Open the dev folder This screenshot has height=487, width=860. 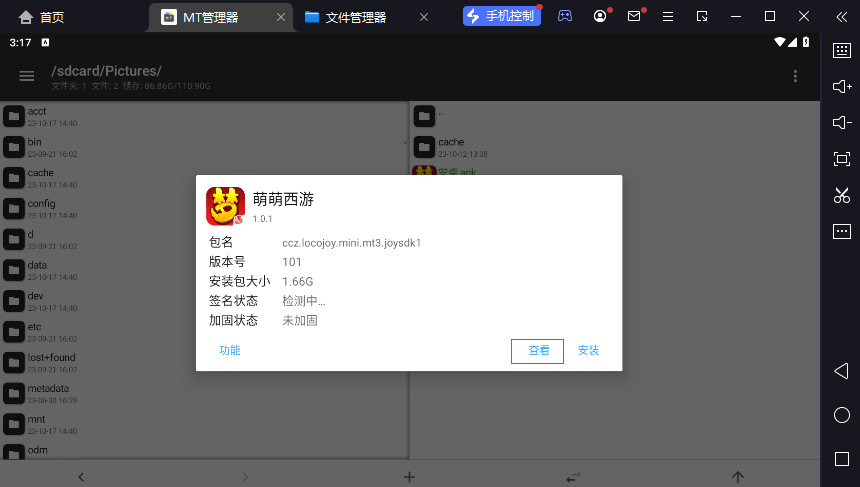point(204,301)
